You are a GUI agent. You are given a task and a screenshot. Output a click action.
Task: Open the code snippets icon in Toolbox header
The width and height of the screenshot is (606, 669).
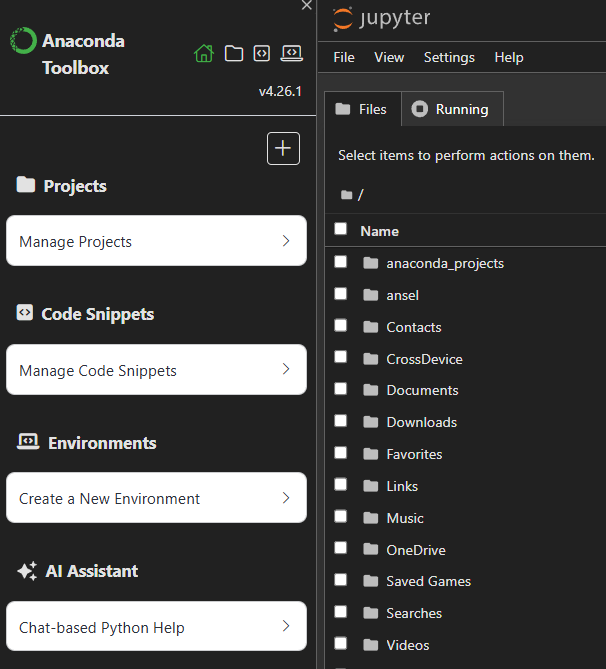[x=262, y=53]
